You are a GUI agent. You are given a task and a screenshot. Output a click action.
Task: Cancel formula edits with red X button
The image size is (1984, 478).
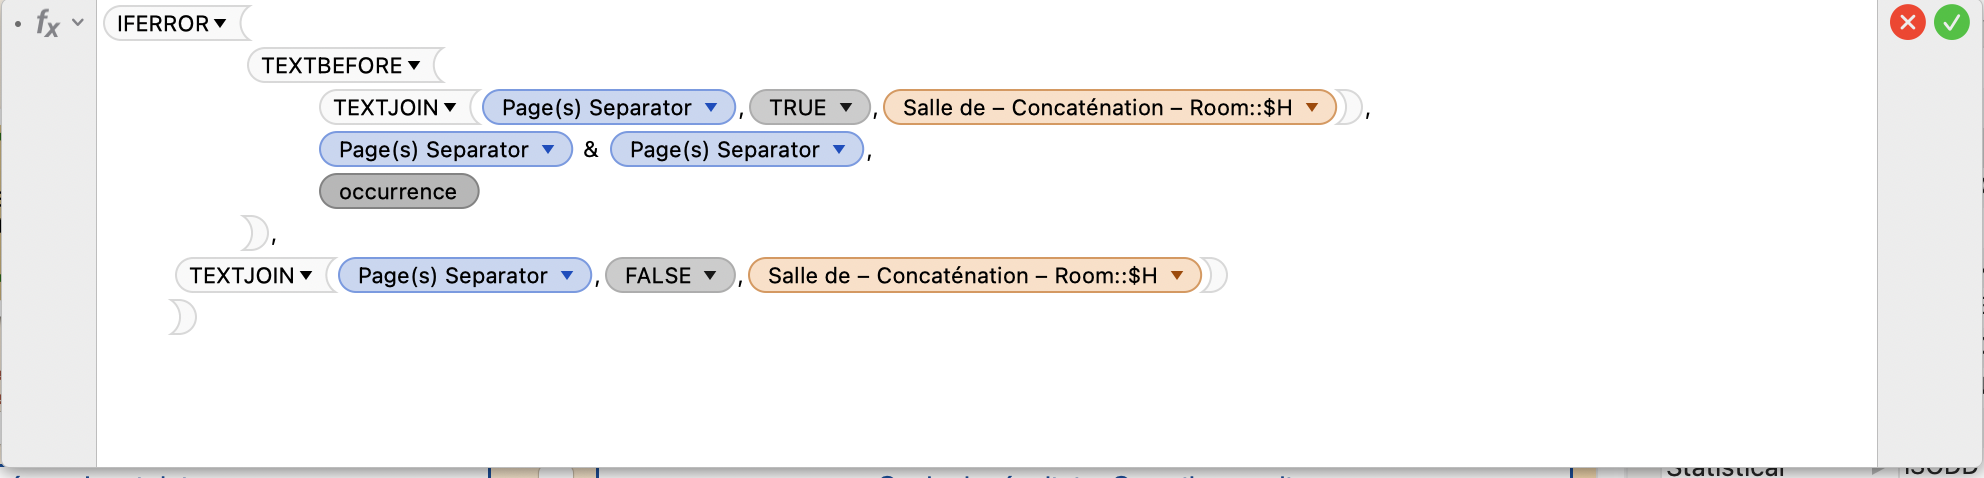pos(1907,22)
